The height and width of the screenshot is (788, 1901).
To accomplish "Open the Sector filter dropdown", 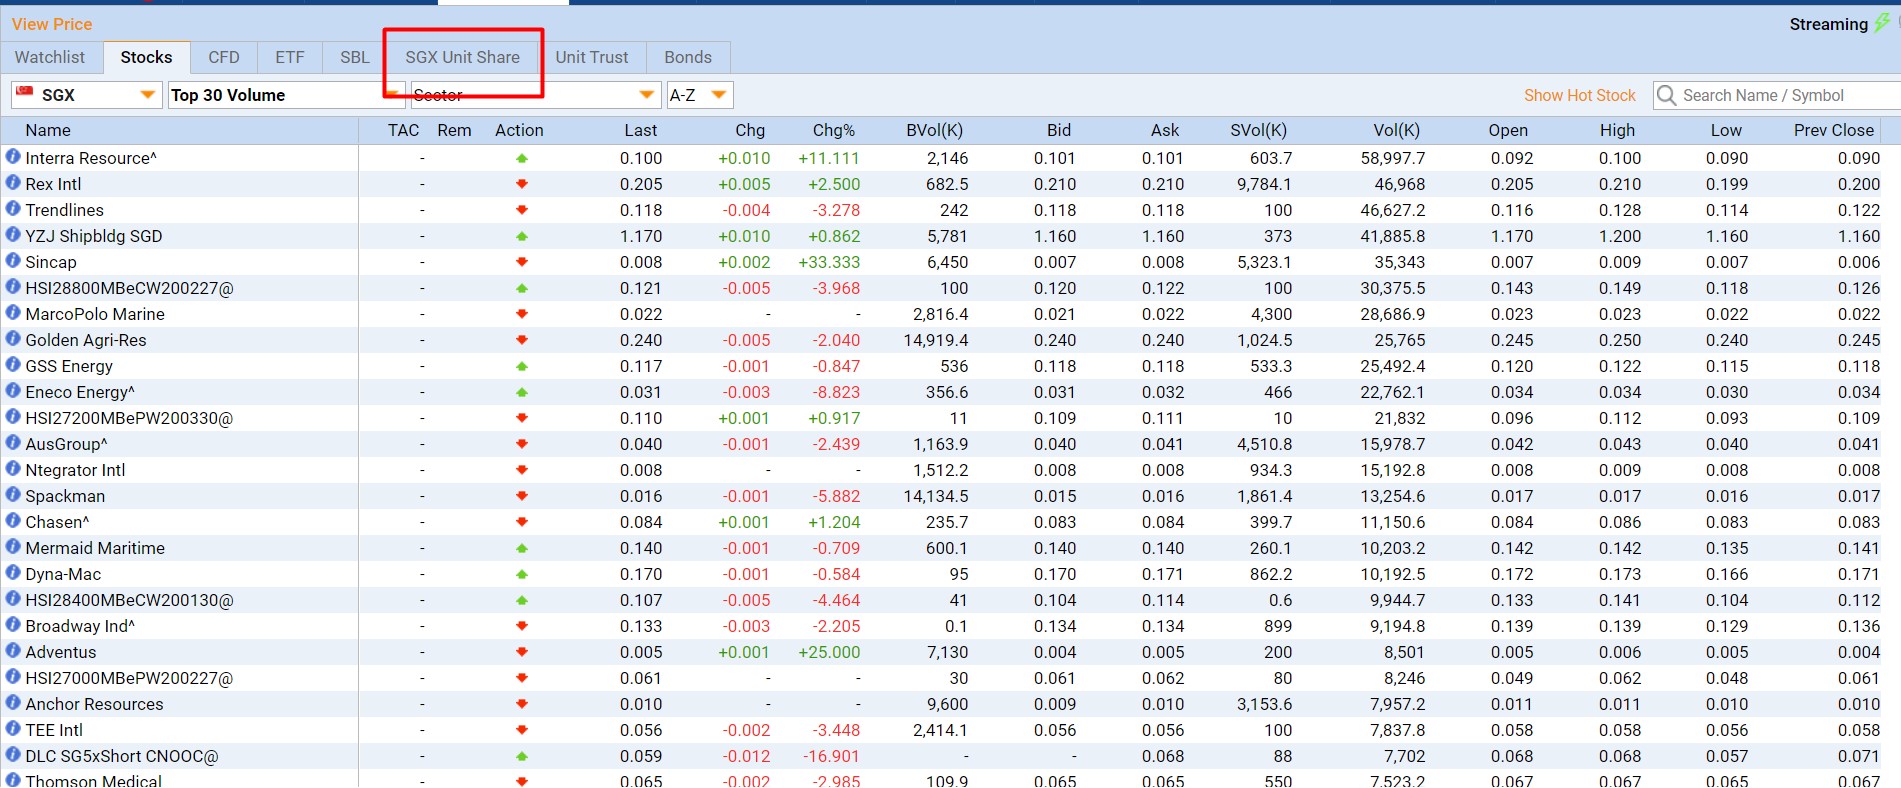I will tap(535, 95).
